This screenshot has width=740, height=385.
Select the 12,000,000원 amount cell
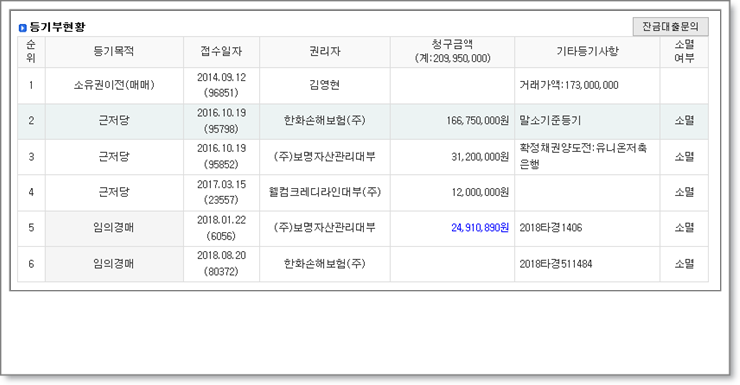click(453, 193)
